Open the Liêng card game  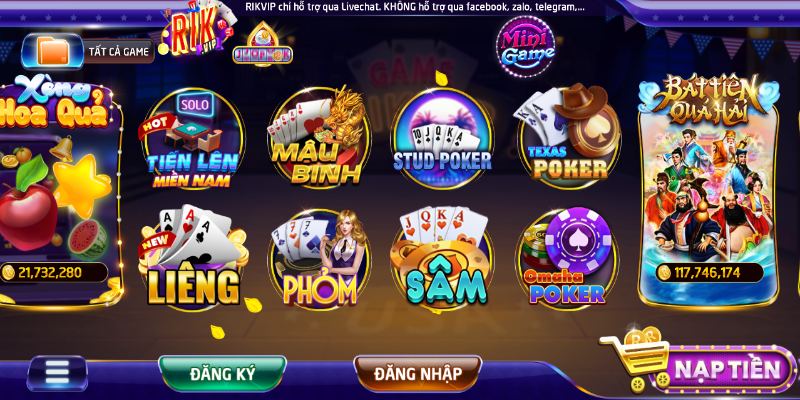click(x=193, y=258)
